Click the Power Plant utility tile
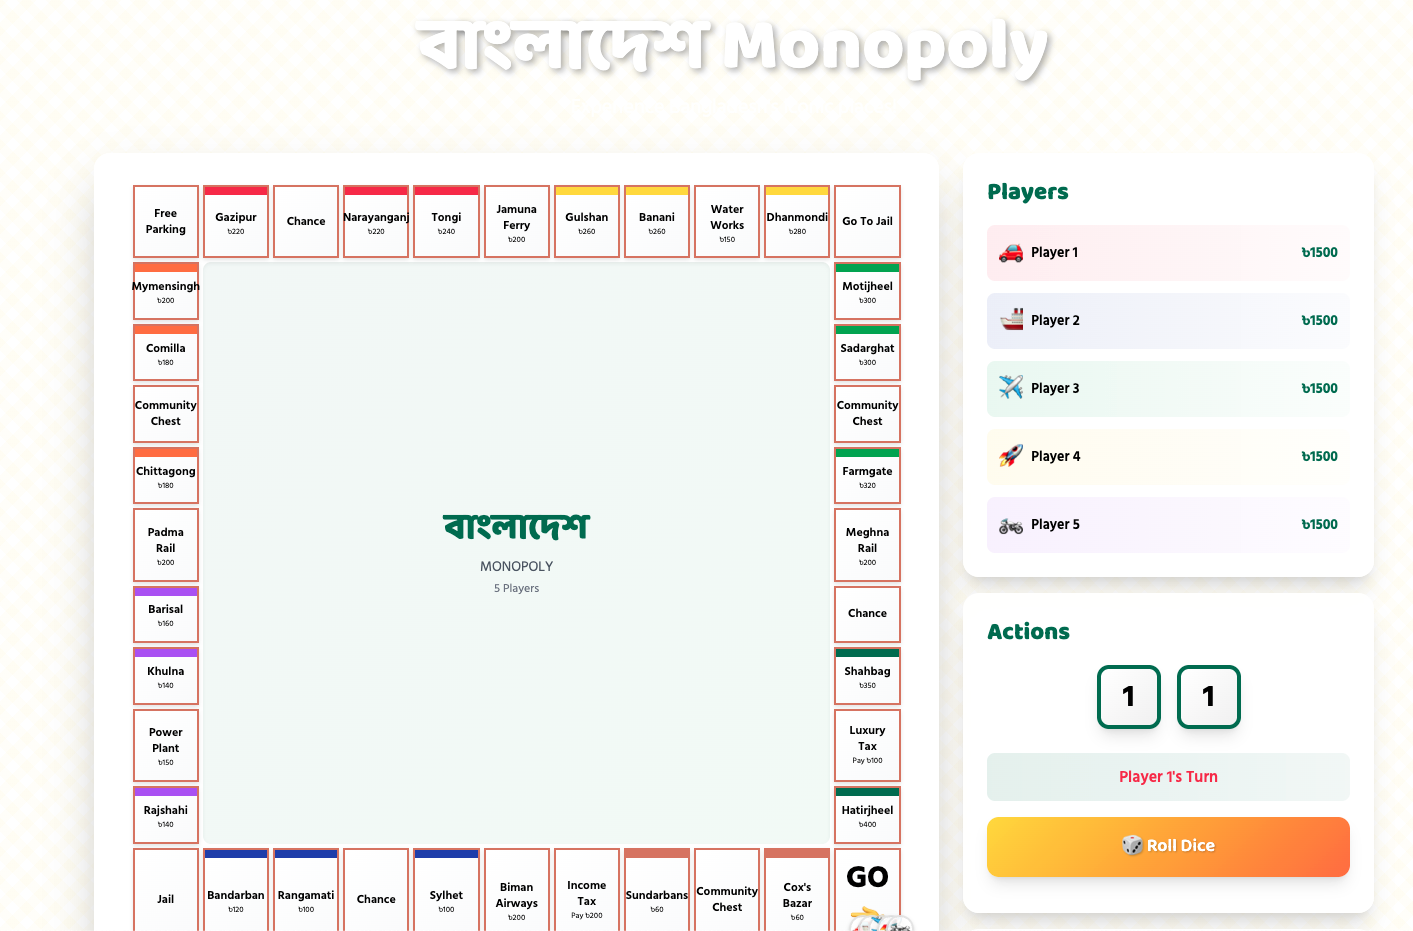This screenshot has width=1413, height=931. (x=166, y=745)
